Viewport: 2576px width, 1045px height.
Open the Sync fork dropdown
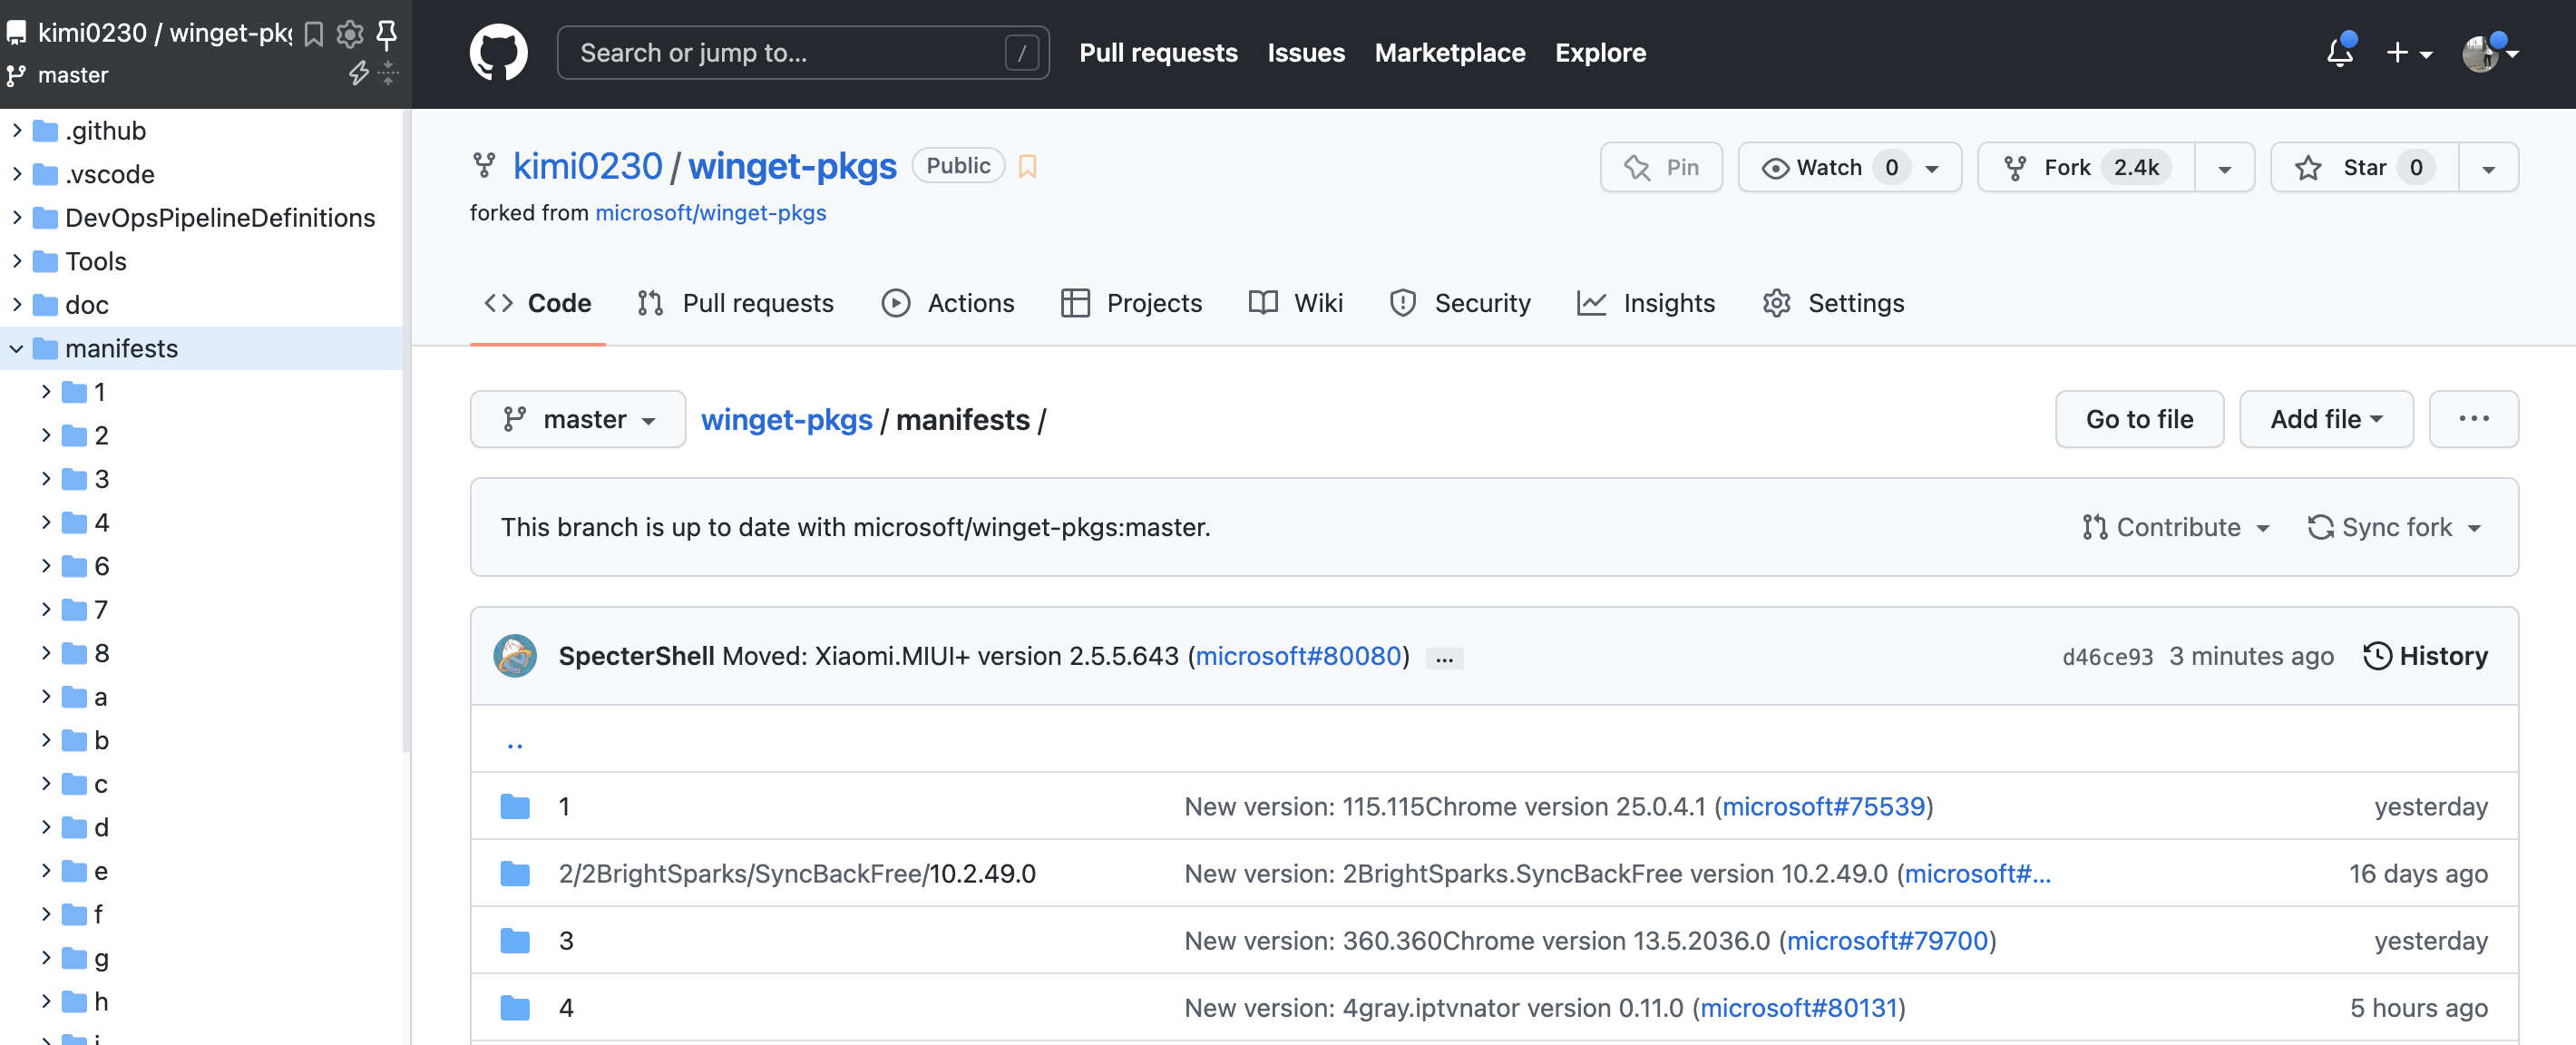coord(2394,527)
